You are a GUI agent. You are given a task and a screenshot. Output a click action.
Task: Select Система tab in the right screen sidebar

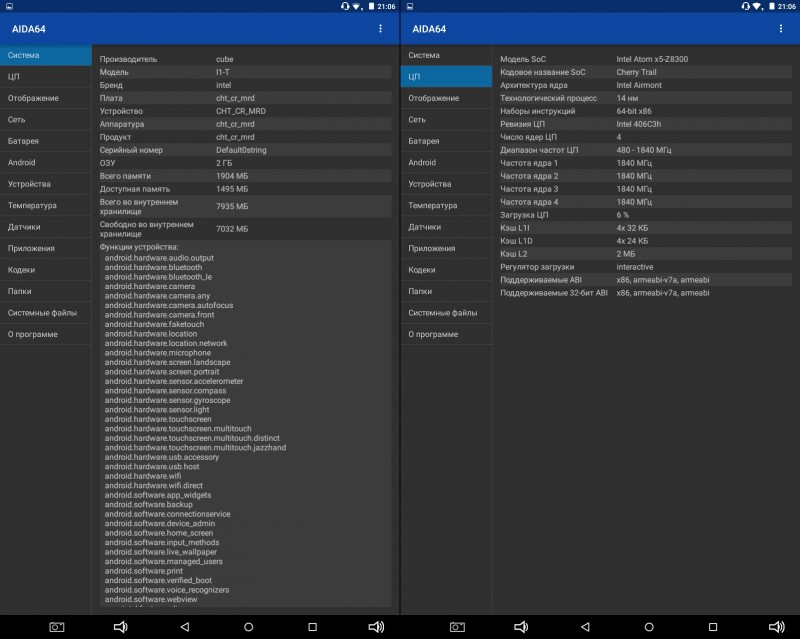[446, 55]
